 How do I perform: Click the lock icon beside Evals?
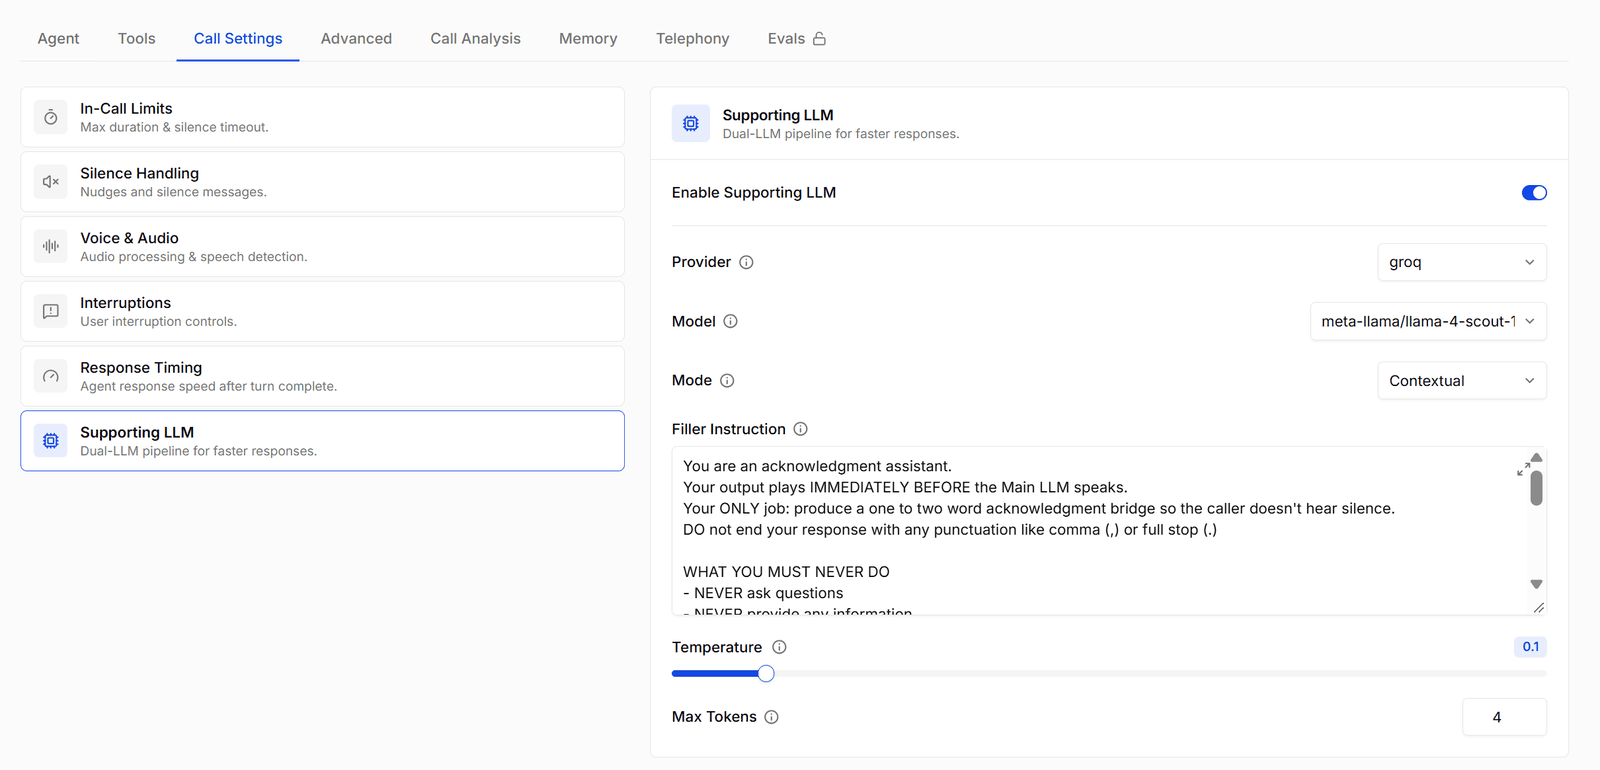[x=819, y=39]
